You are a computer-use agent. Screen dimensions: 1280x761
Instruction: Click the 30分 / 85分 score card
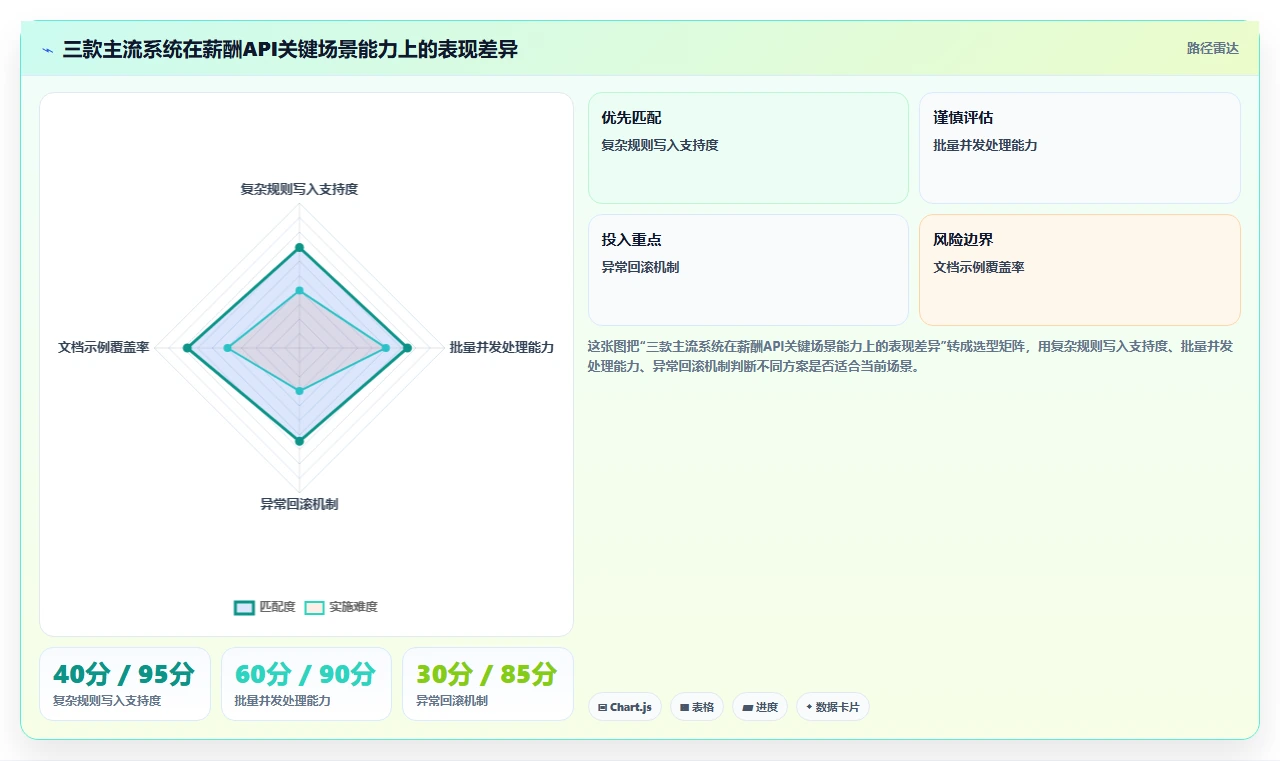pos(488,684)
